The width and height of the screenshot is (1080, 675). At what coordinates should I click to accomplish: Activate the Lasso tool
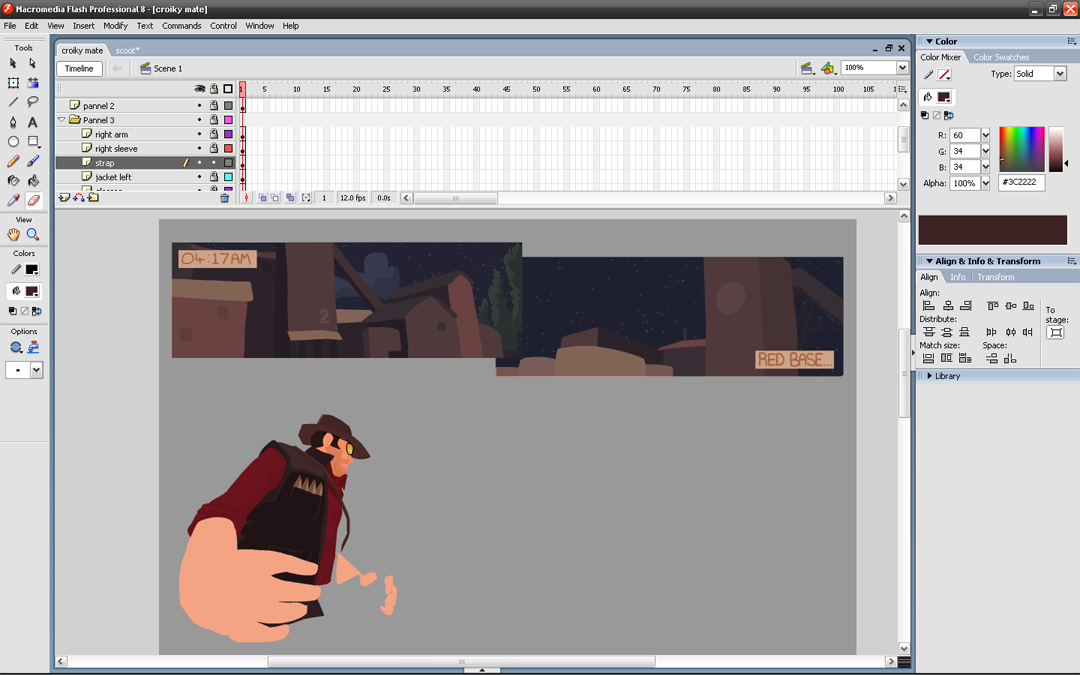coord(33,102)
